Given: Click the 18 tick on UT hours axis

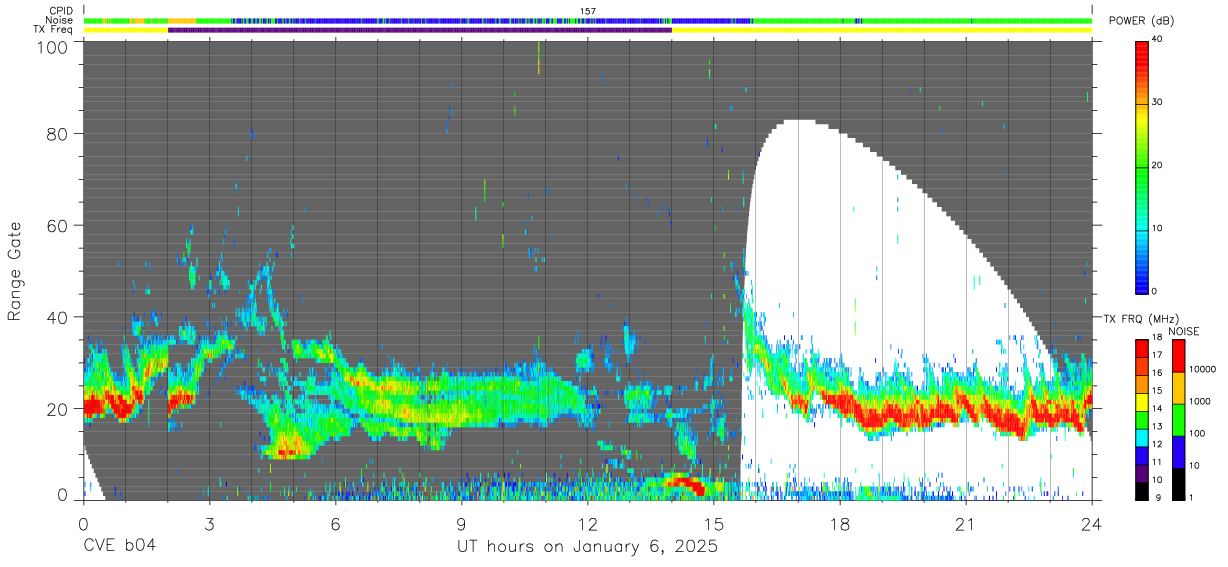Looking at the screenshot, I should (840, 523).
